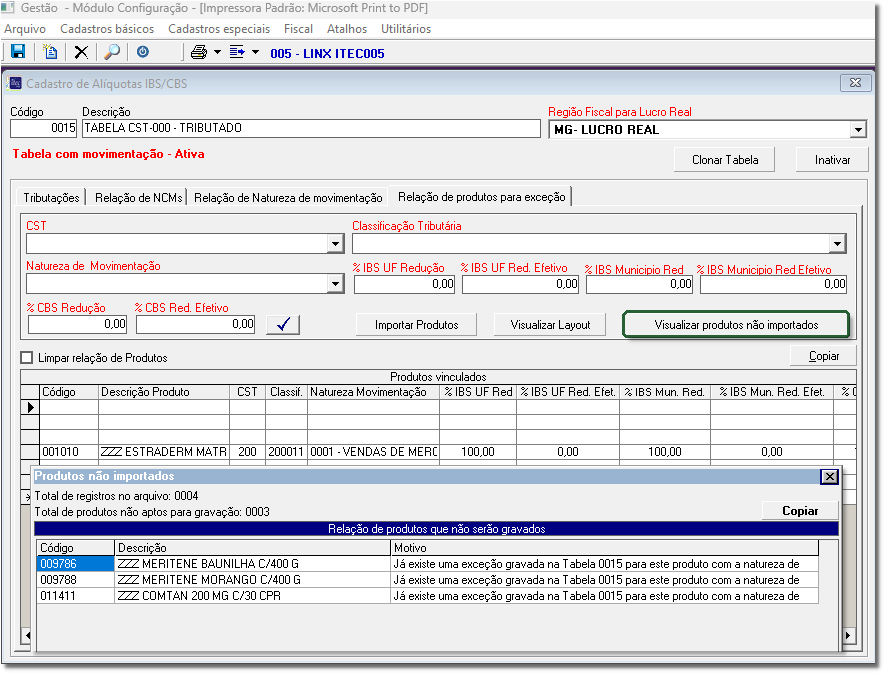Open the Classificação Tributária dropdown

pos(836,244)
